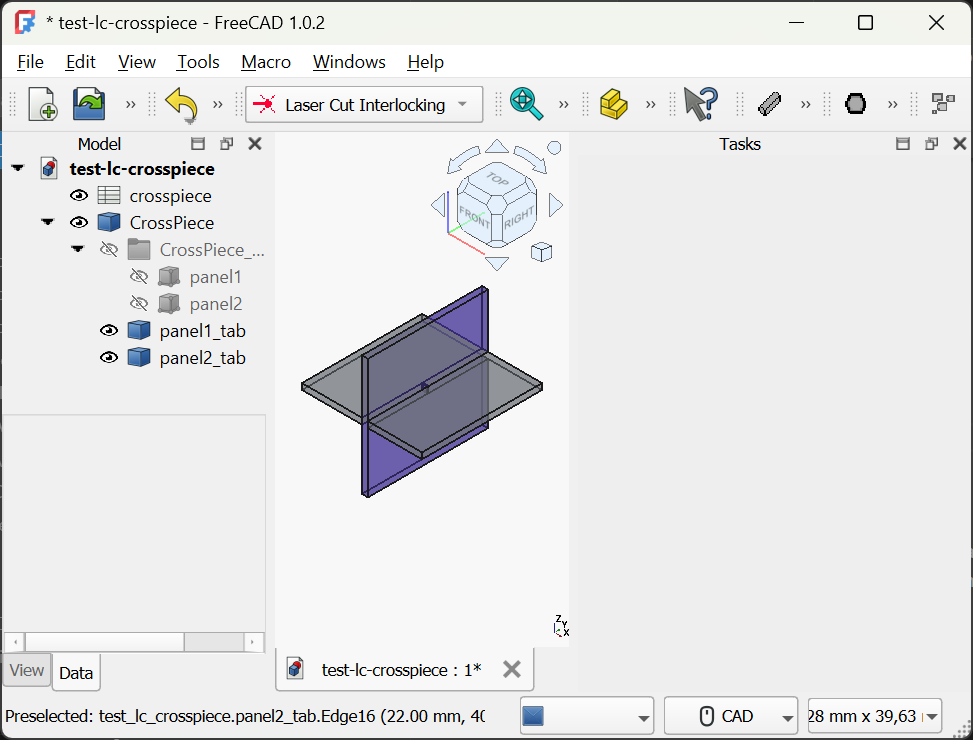
Task: Open the Tools menu
Action: coord(198,62)
